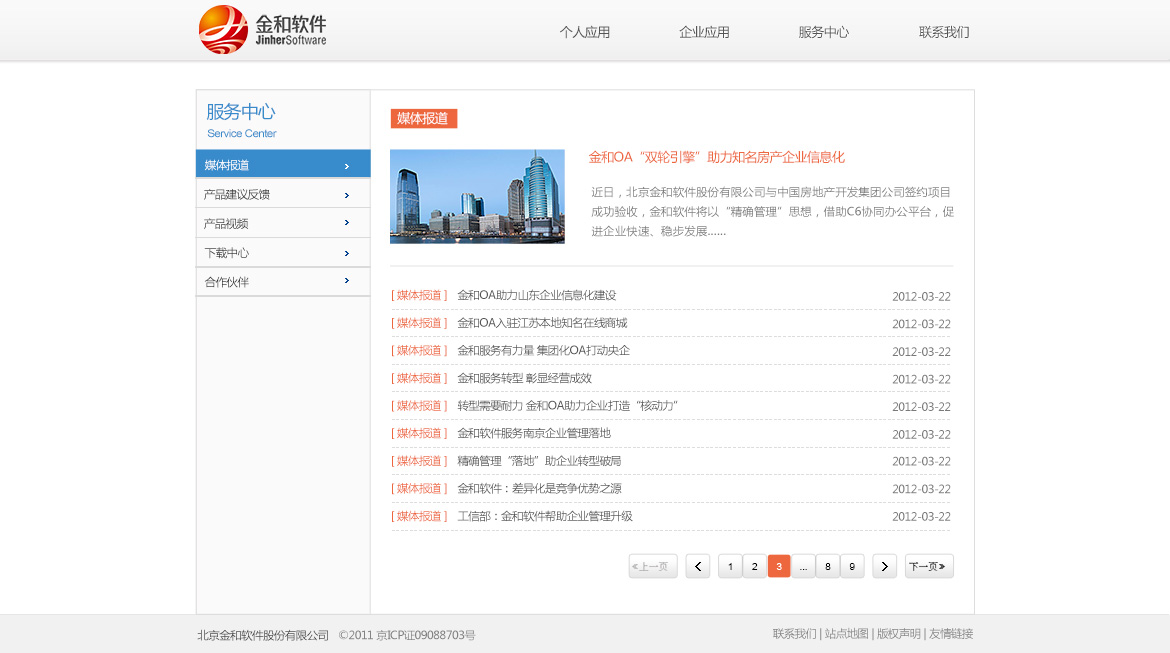Click the left arrow pagination icon
This screenshot has width=1170, height=653.
click(x=698, y=566)
